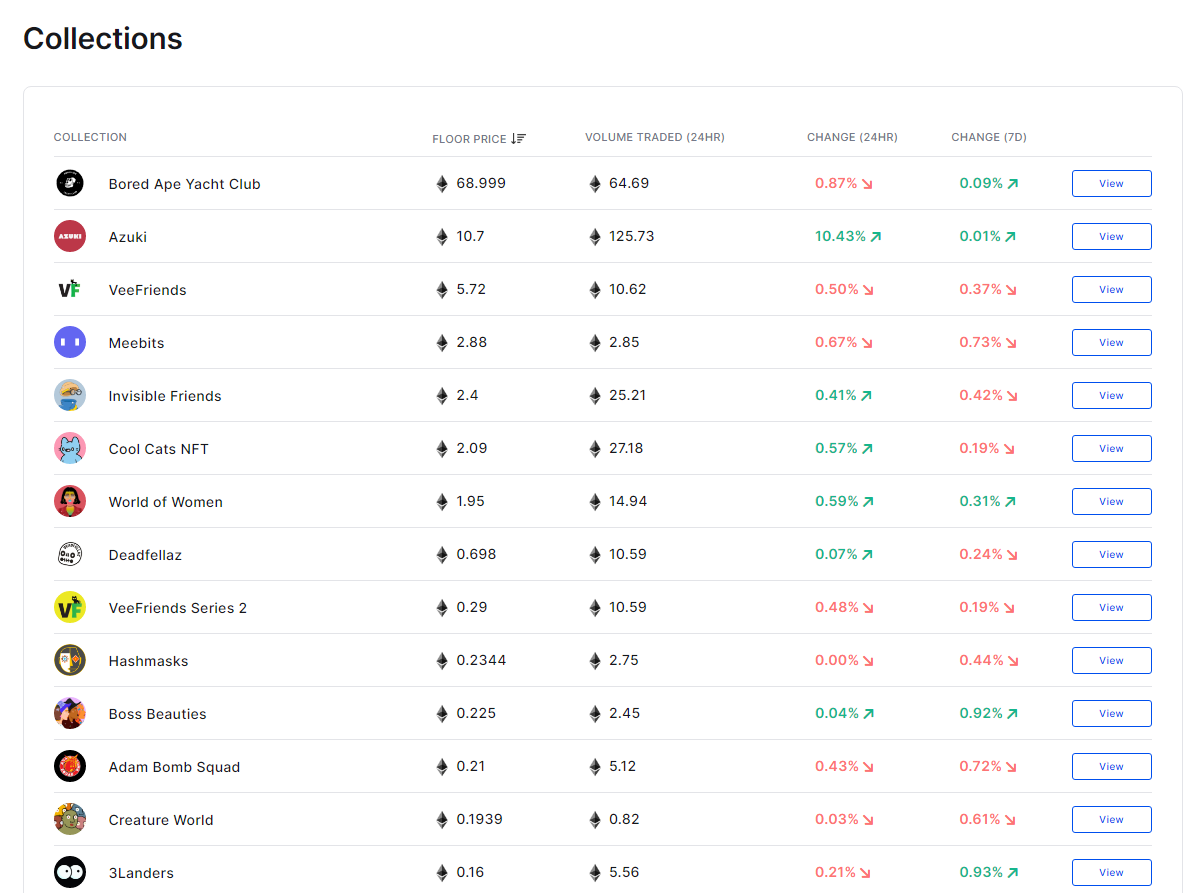
Task: Select the Invisible Friends name text
Action: (164, 396)
